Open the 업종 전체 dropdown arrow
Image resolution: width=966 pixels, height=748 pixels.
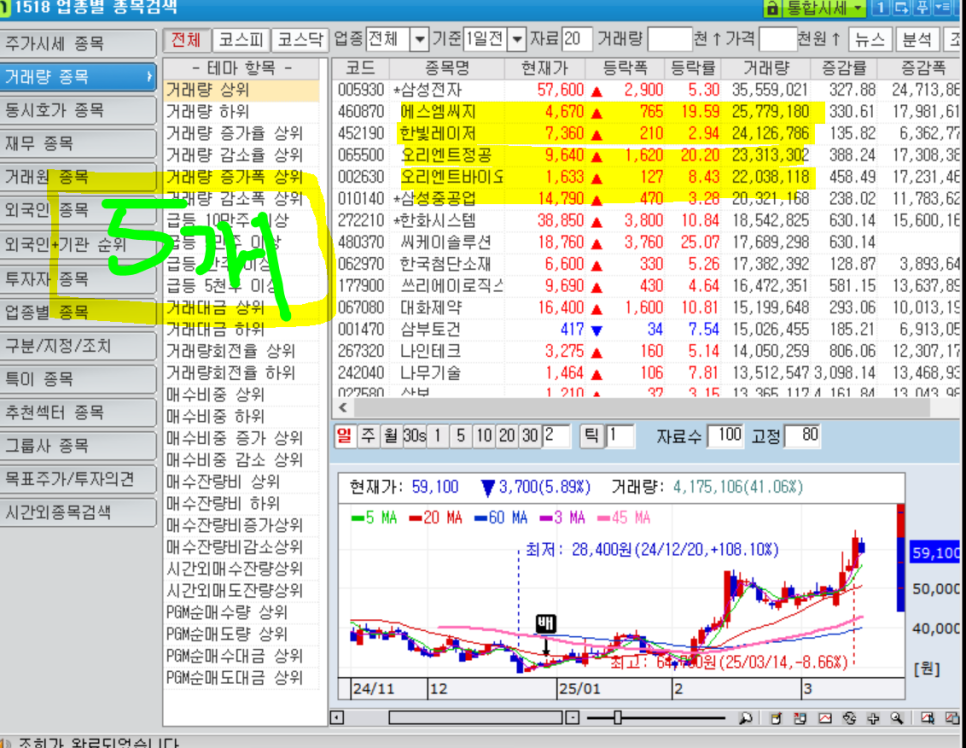[x=419, y=40]
